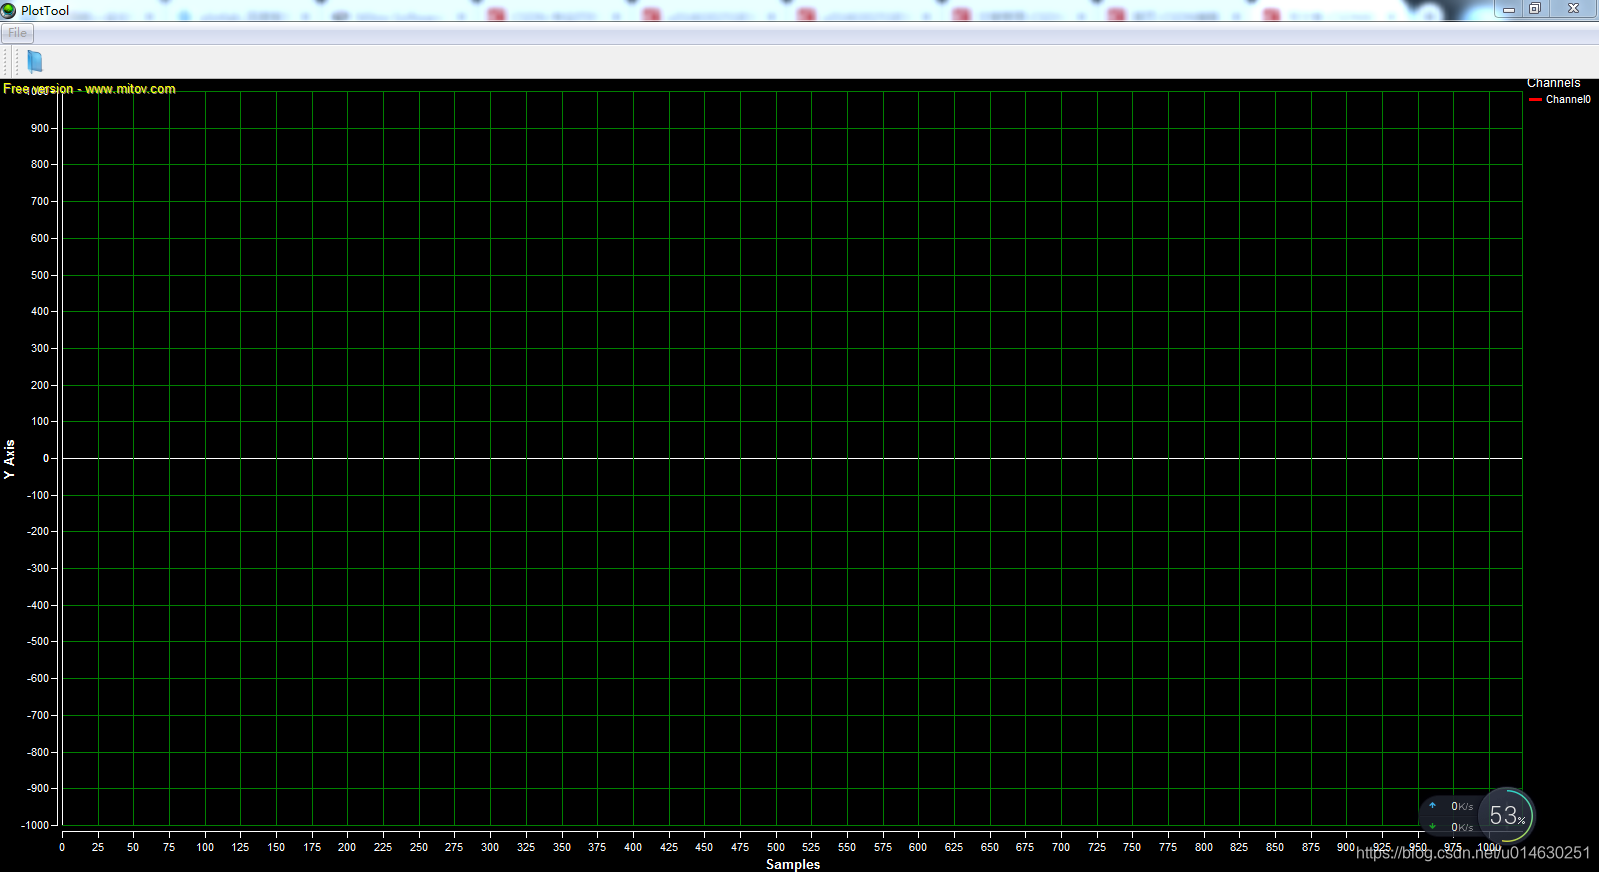Viewport: 1599px width, 872px height.
Task: Click the 100 tick label on Samples axis
Action: pyautogui.click(x=205, y=847)
